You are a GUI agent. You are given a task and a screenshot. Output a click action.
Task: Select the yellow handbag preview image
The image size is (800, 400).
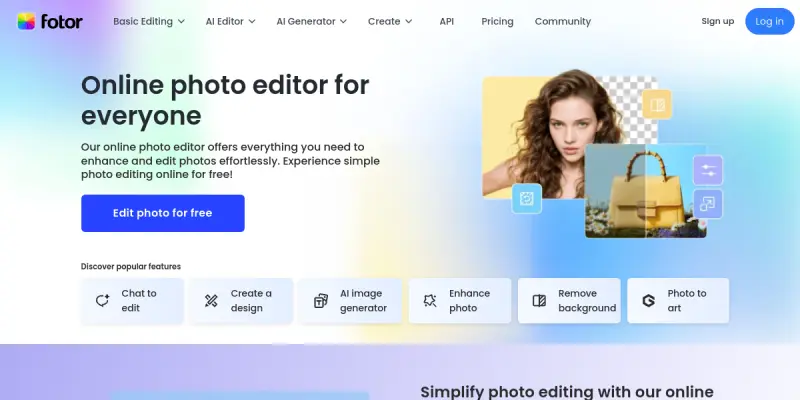click(645, 191)
